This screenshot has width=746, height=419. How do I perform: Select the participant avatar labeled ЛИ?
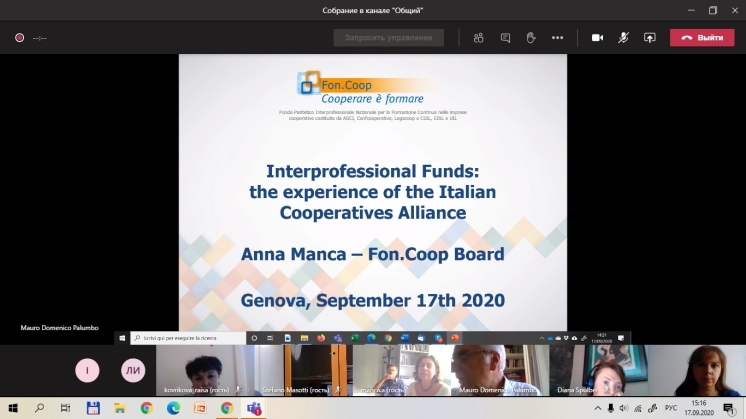(x=133, y=370)
